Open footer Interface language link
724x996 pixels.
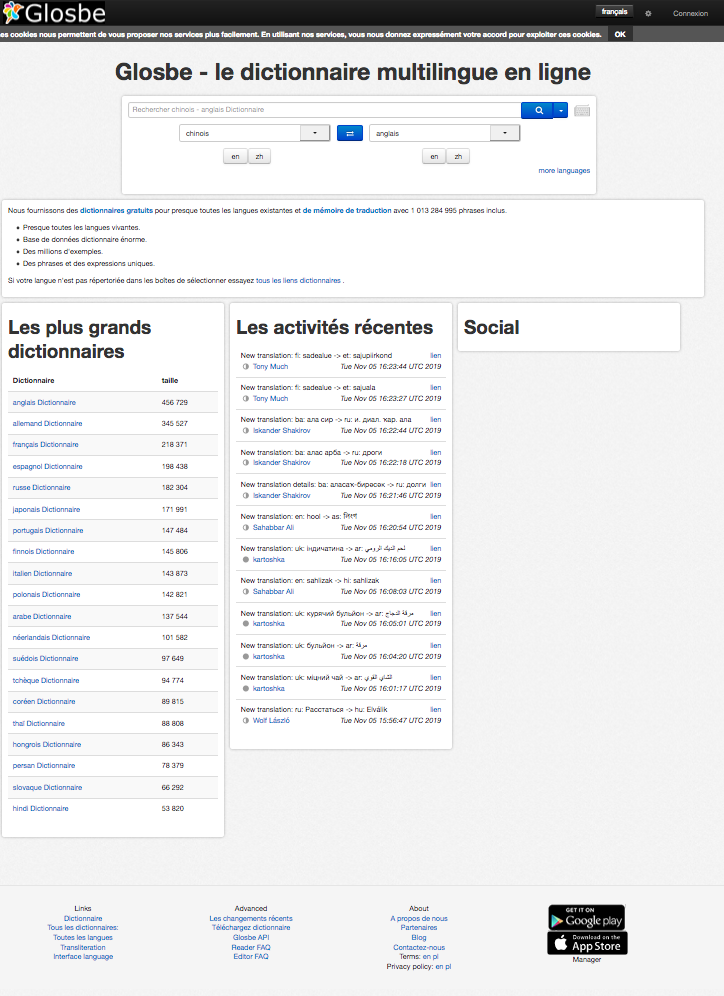(x=83, y=957)
